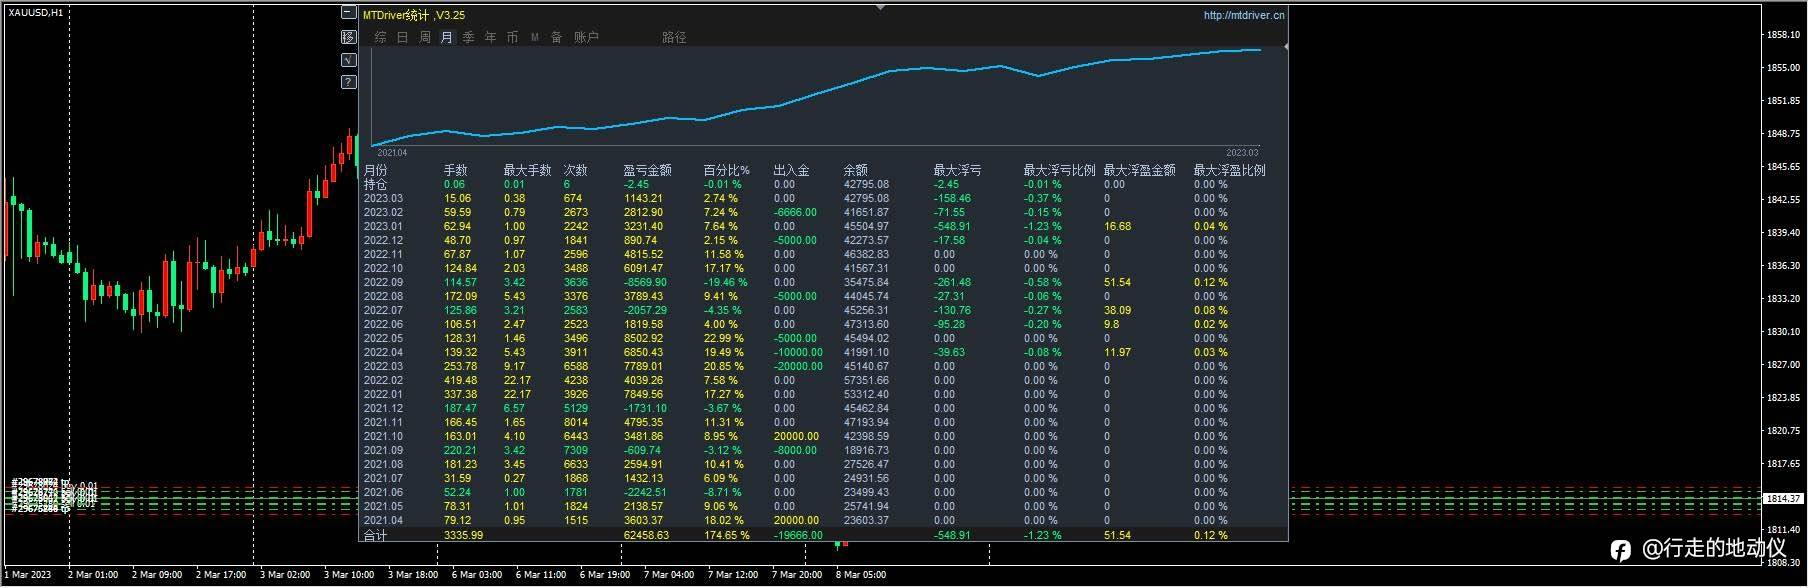This screenshot has height=588, width=1809.
Task: Click the small down arrow at chart top
Action: coord(880,7)
